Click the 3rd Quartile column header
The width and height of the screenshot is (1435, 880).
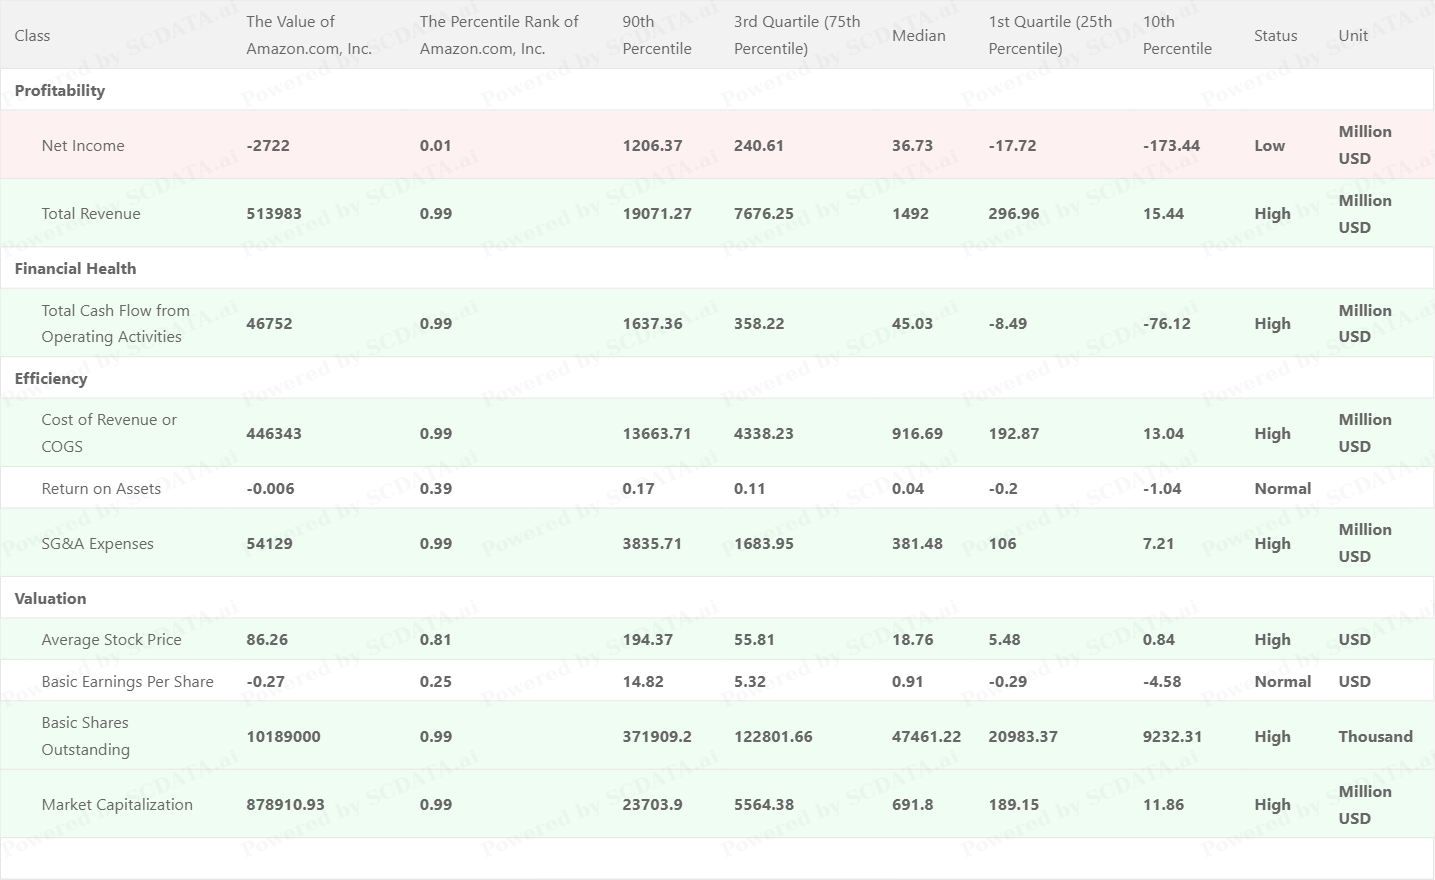click(x=797, y=35)
